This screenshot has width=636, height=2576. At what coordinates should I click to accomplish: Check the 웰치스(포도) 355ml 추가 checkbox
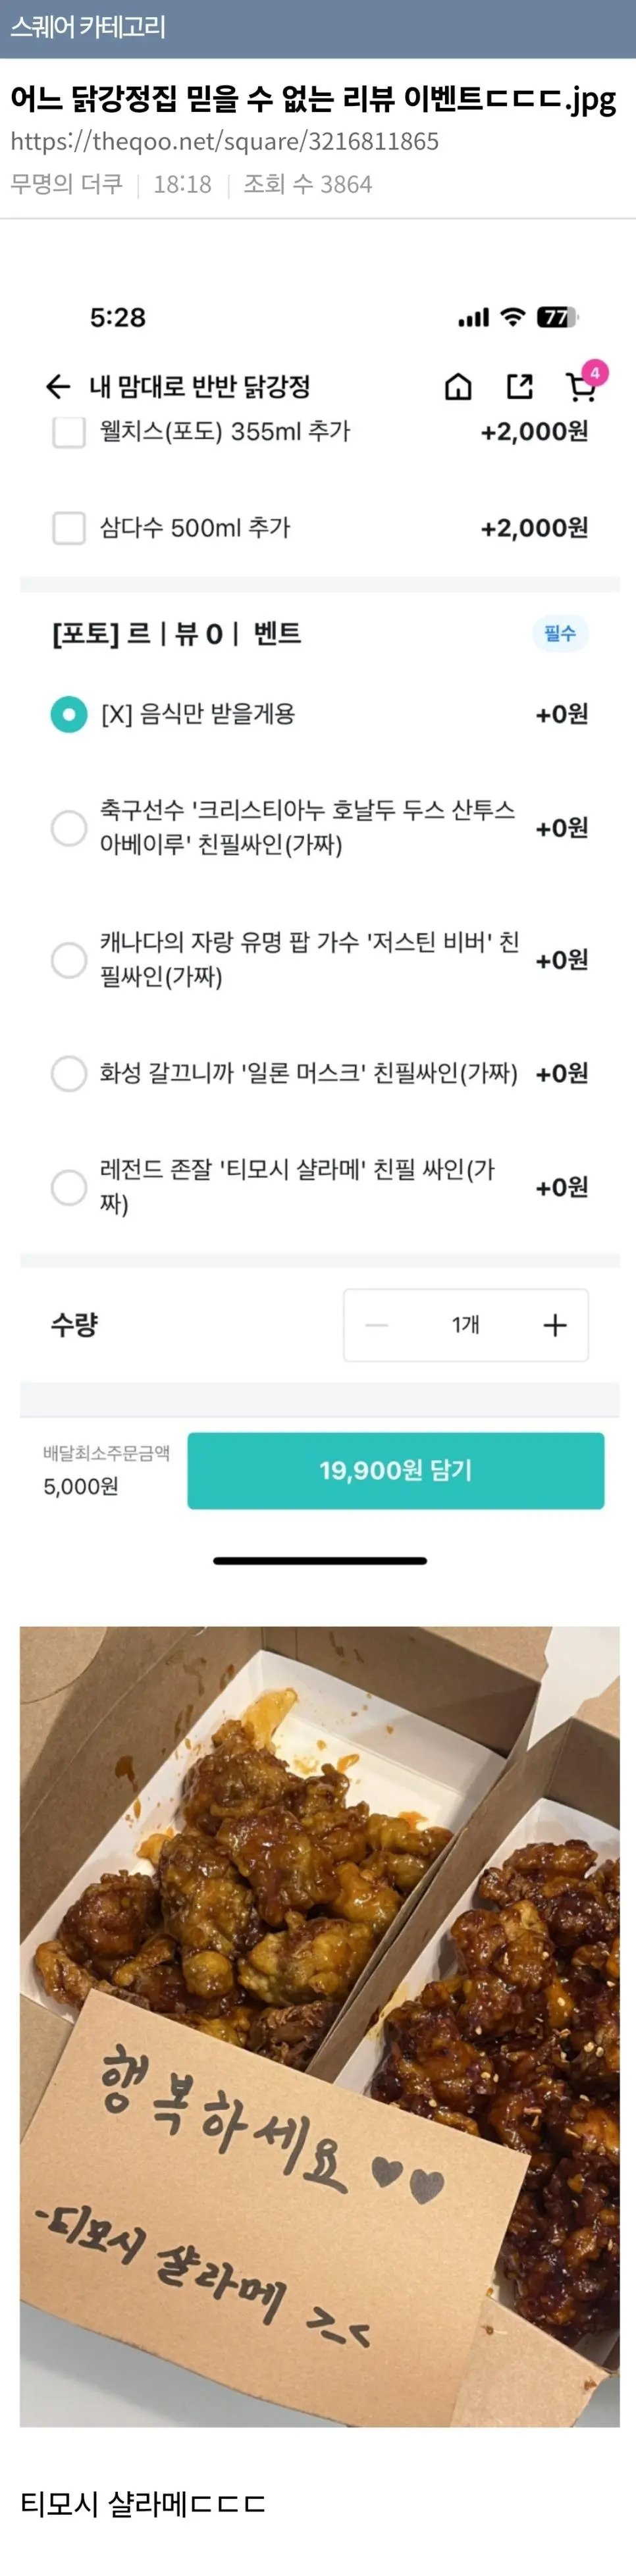[69, 432]
